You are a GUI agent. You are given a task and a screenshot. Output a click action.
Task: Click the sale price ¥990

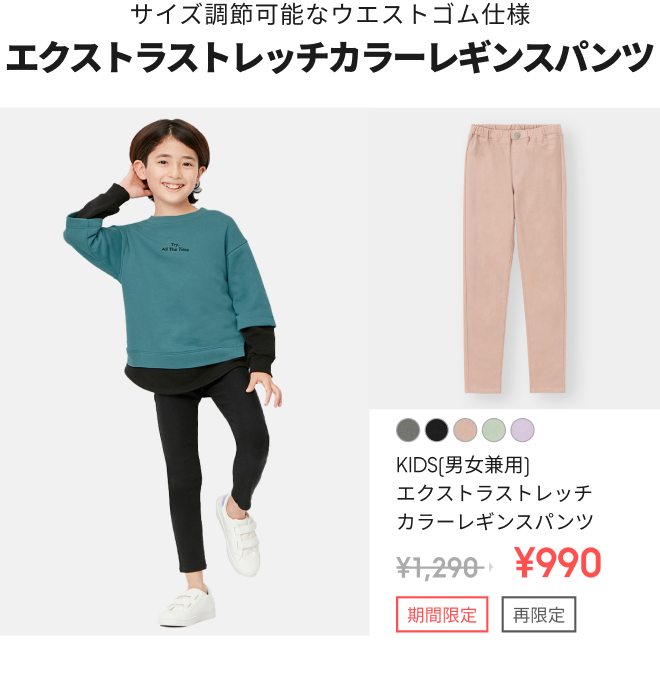[x=558, y=563]
